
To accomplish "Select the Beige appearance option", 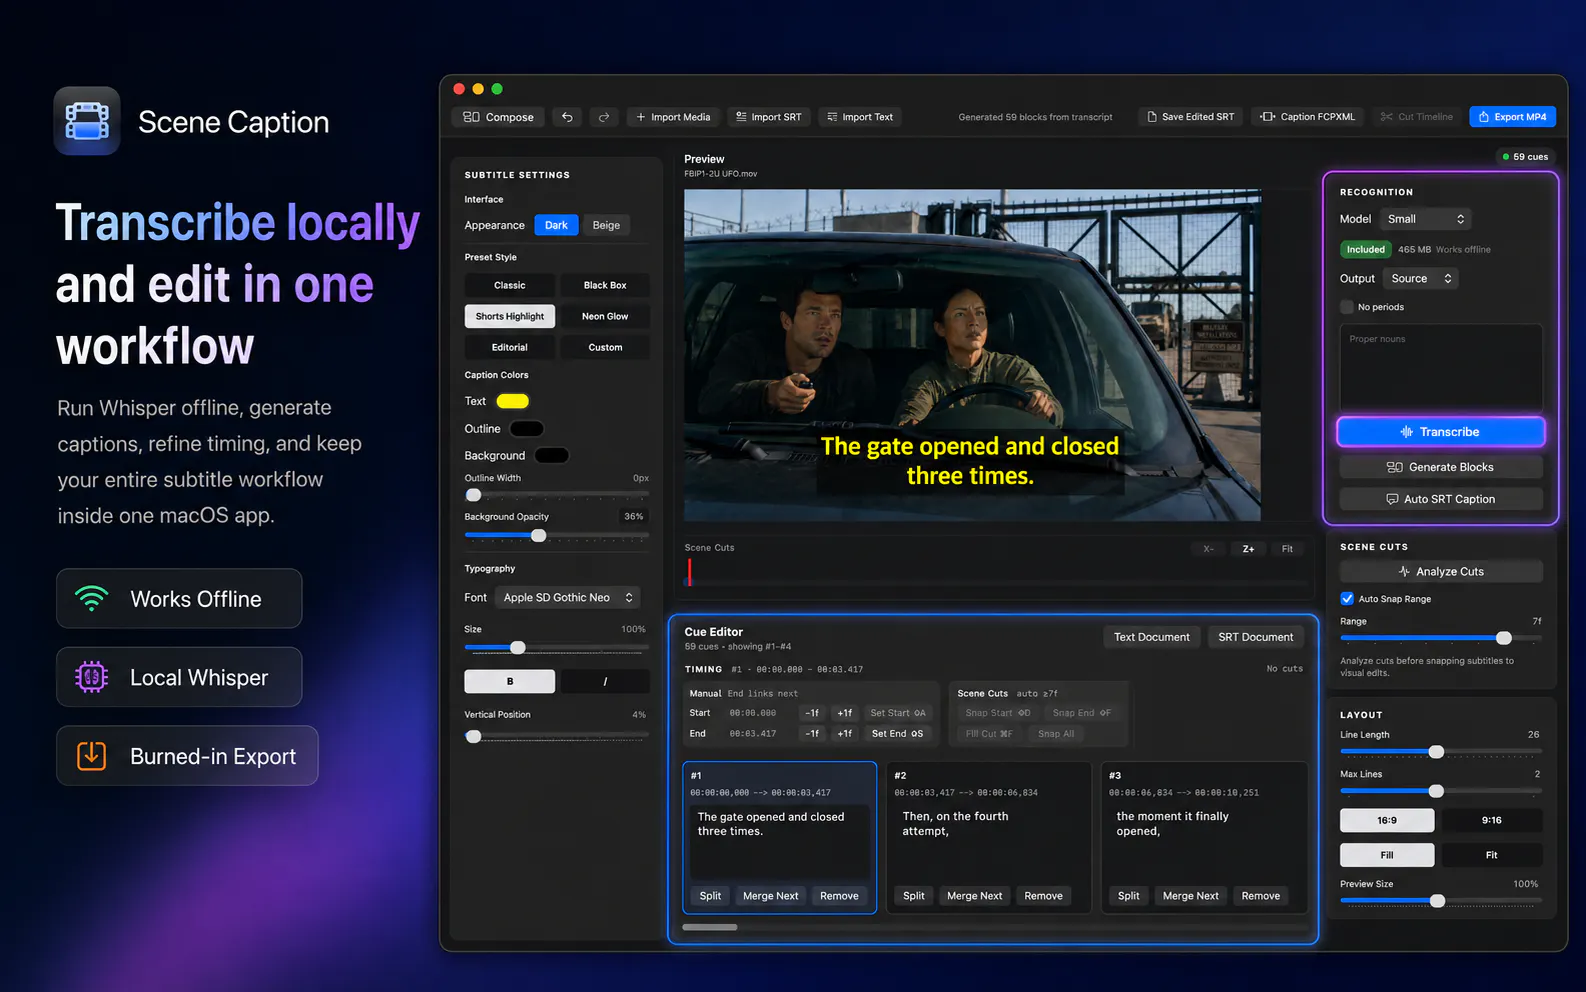I will point(606,225).
